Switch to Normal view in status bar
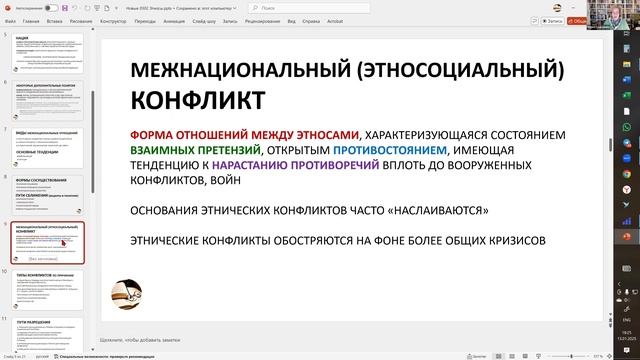The width and height of the screenshot is (640, 360). [x=498, y=356]
